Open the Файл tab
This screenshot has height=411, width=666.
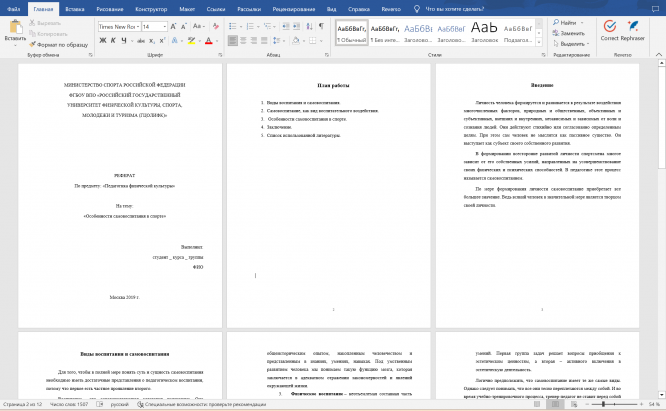pos(14,9)
